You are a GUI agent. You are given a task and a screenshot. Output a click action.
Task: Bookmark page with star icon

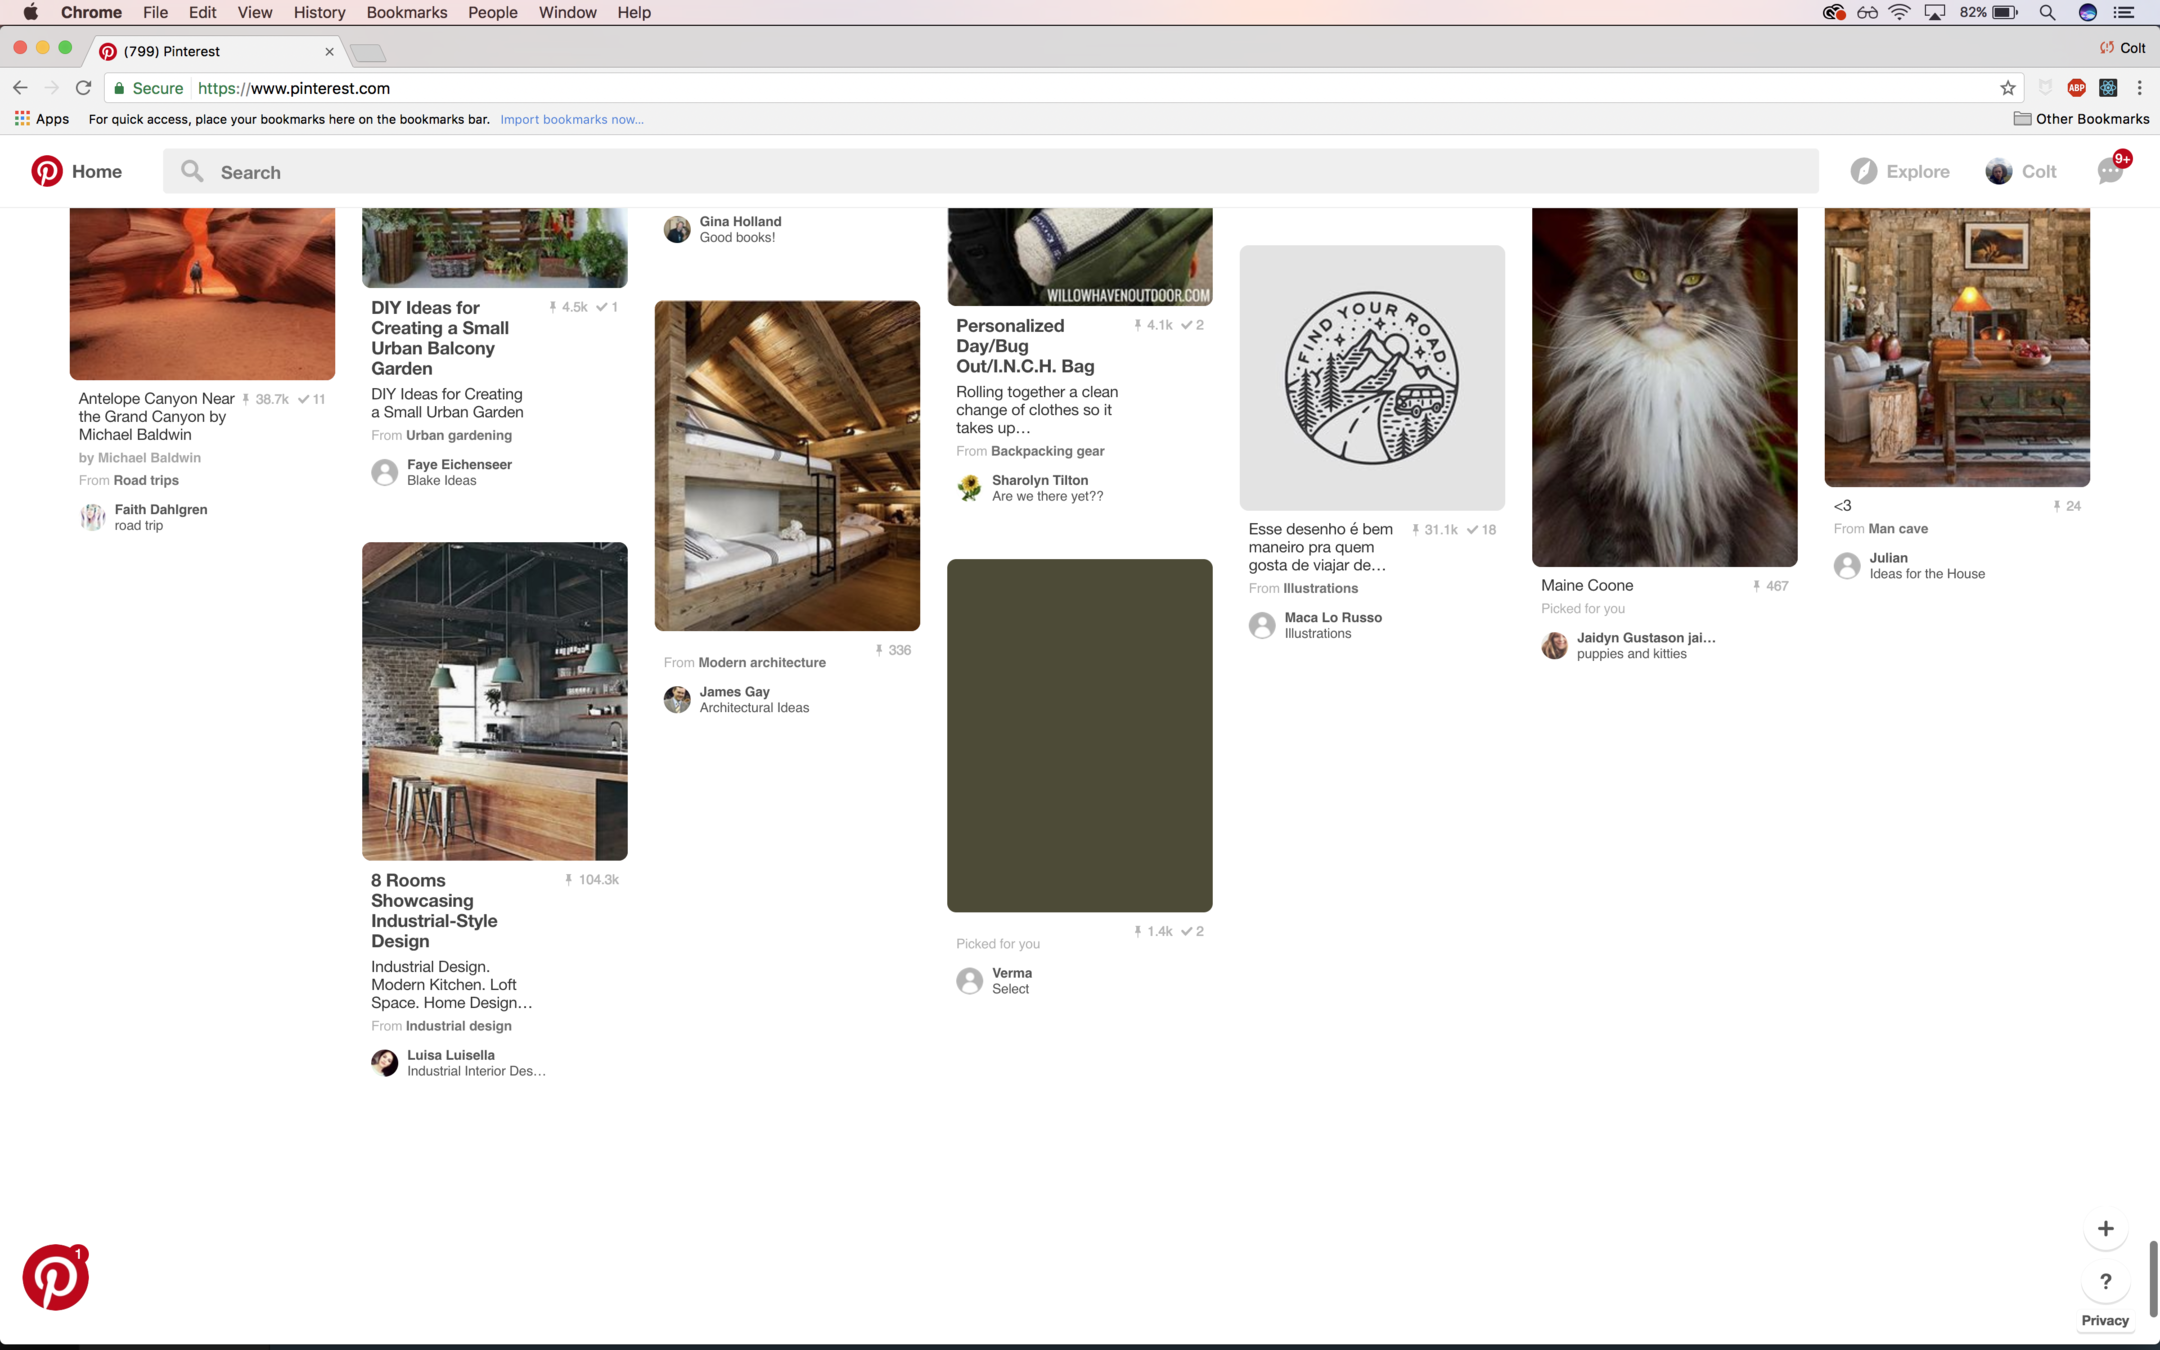2007,88
